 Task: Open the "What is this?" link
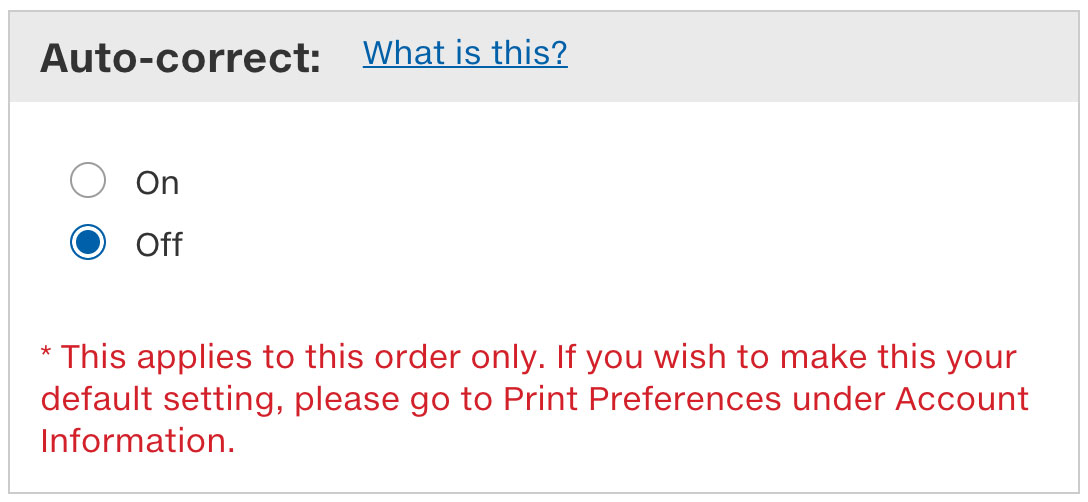coord(465,52)
